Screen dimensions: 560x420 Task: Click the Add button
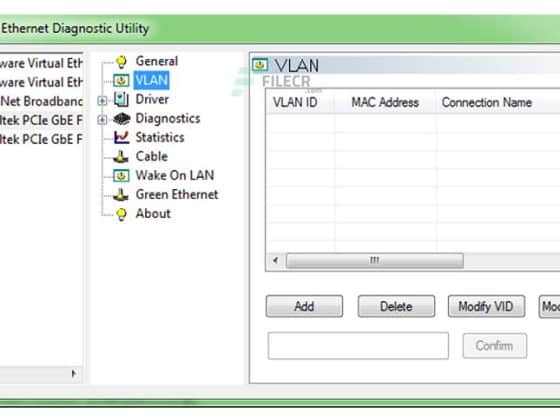click(x=304, y=306)
